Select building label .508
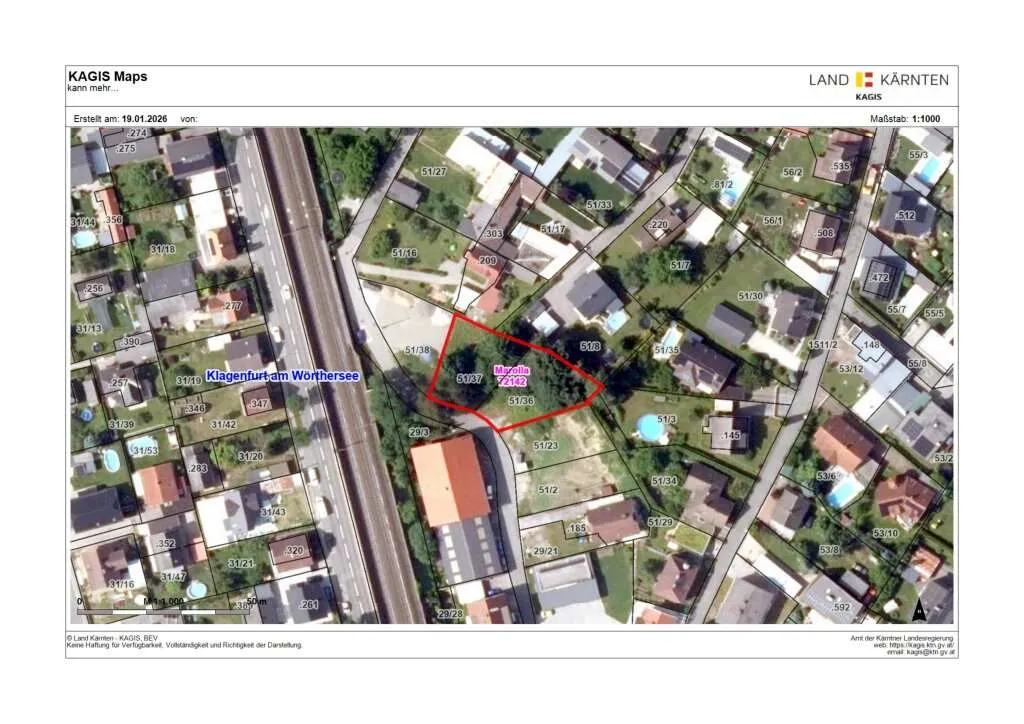Viewport: 1024px width, 724px height. 824,233
